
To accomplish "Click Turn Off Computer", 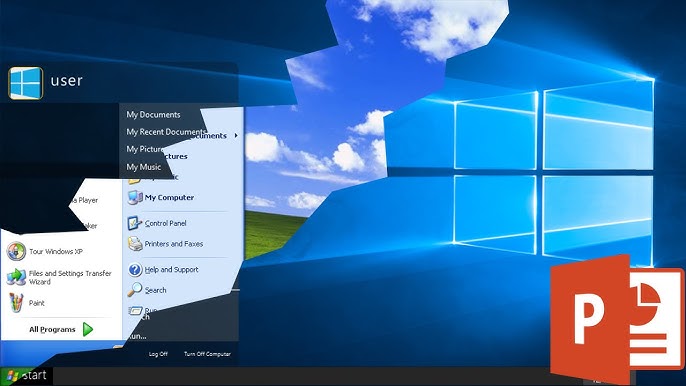I will (207, 354).
